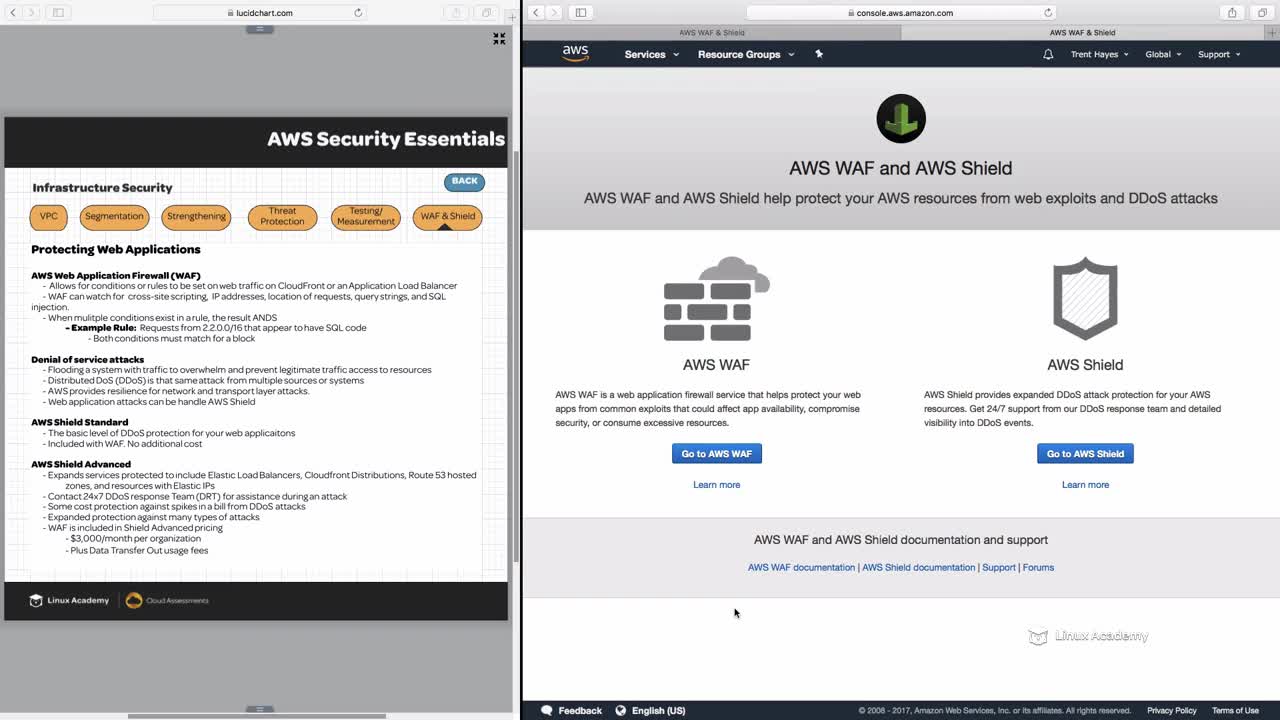Go forward in the AWS console browser window

pos(554,13)
